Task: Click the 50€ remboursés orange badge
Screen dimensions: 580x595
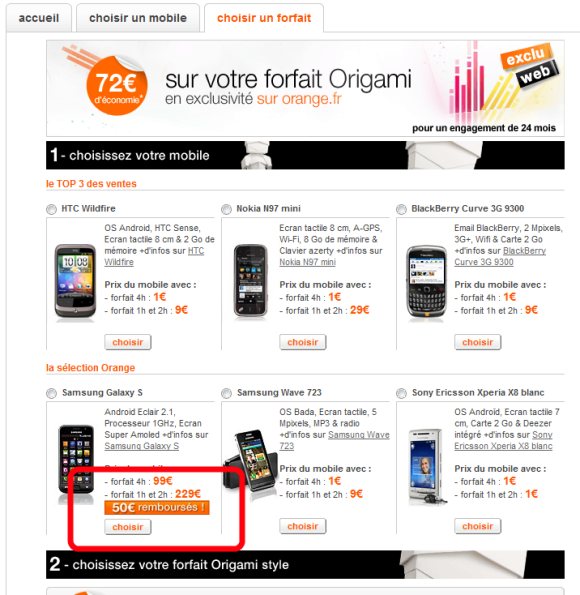Action: (x=157, y=507)
